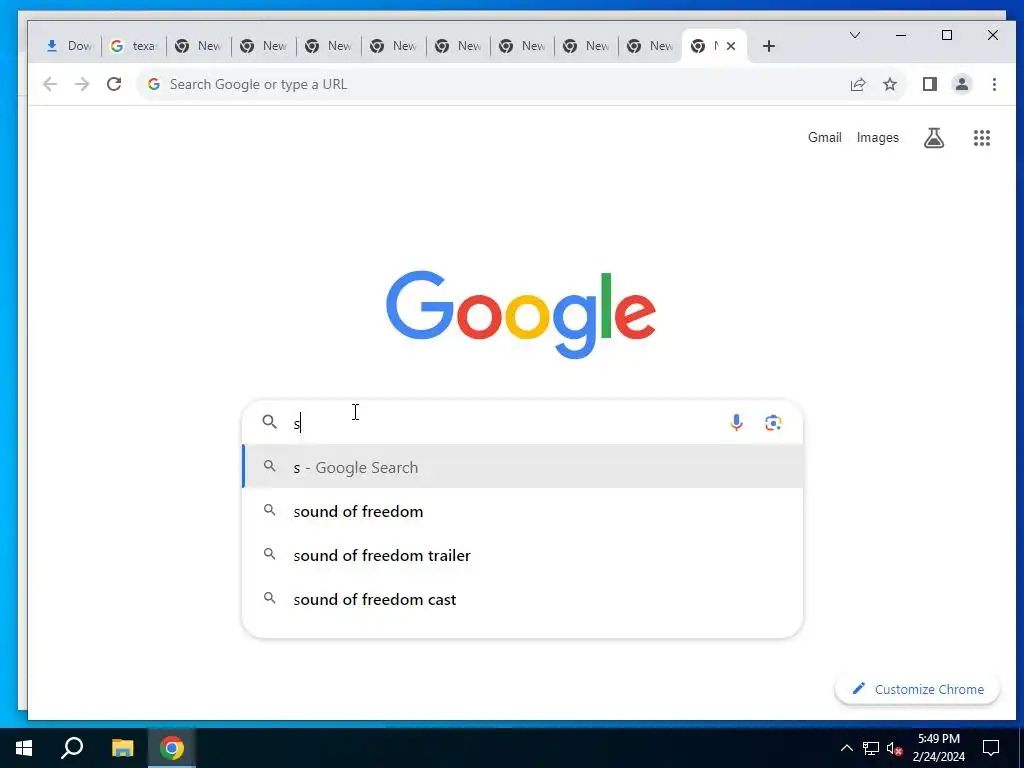This screenshot has height=768, width=1024.
Task: Open the Chrome side panel
Action: pyautogui.click(x=929, y=84)
